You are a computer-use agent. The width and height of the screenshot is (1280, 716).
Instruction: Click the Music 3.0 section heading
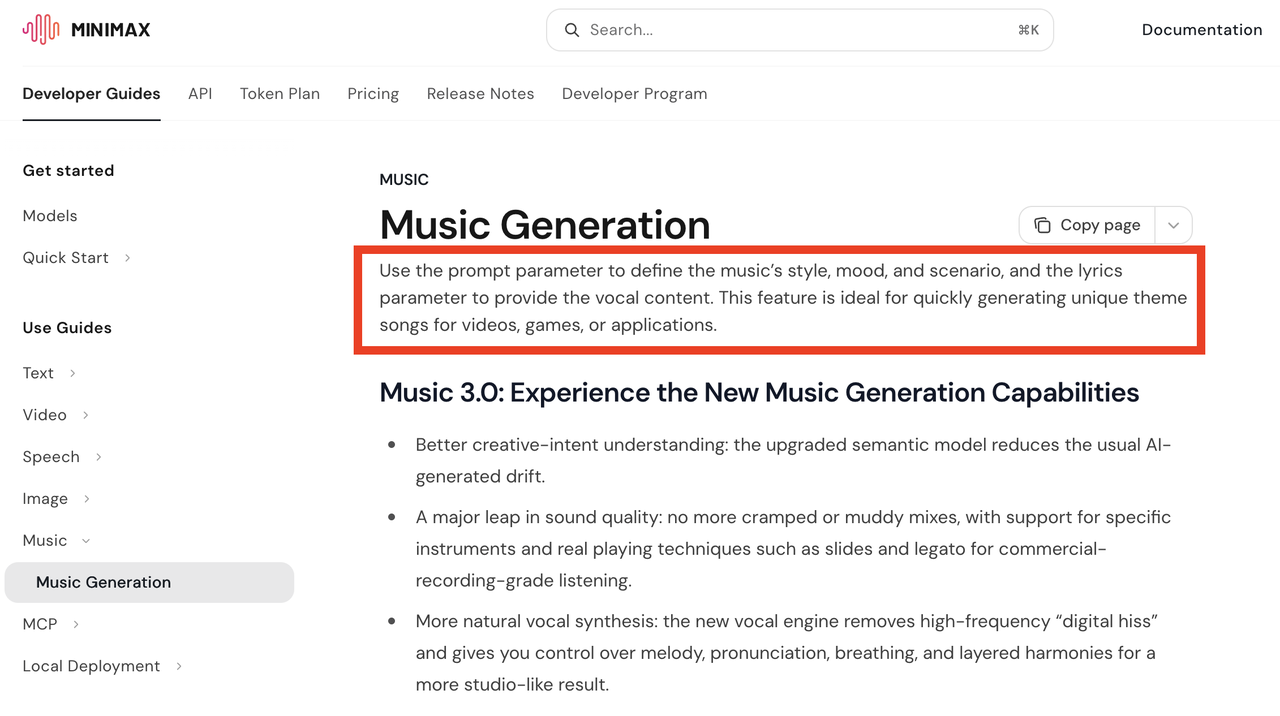click(759, 392)
